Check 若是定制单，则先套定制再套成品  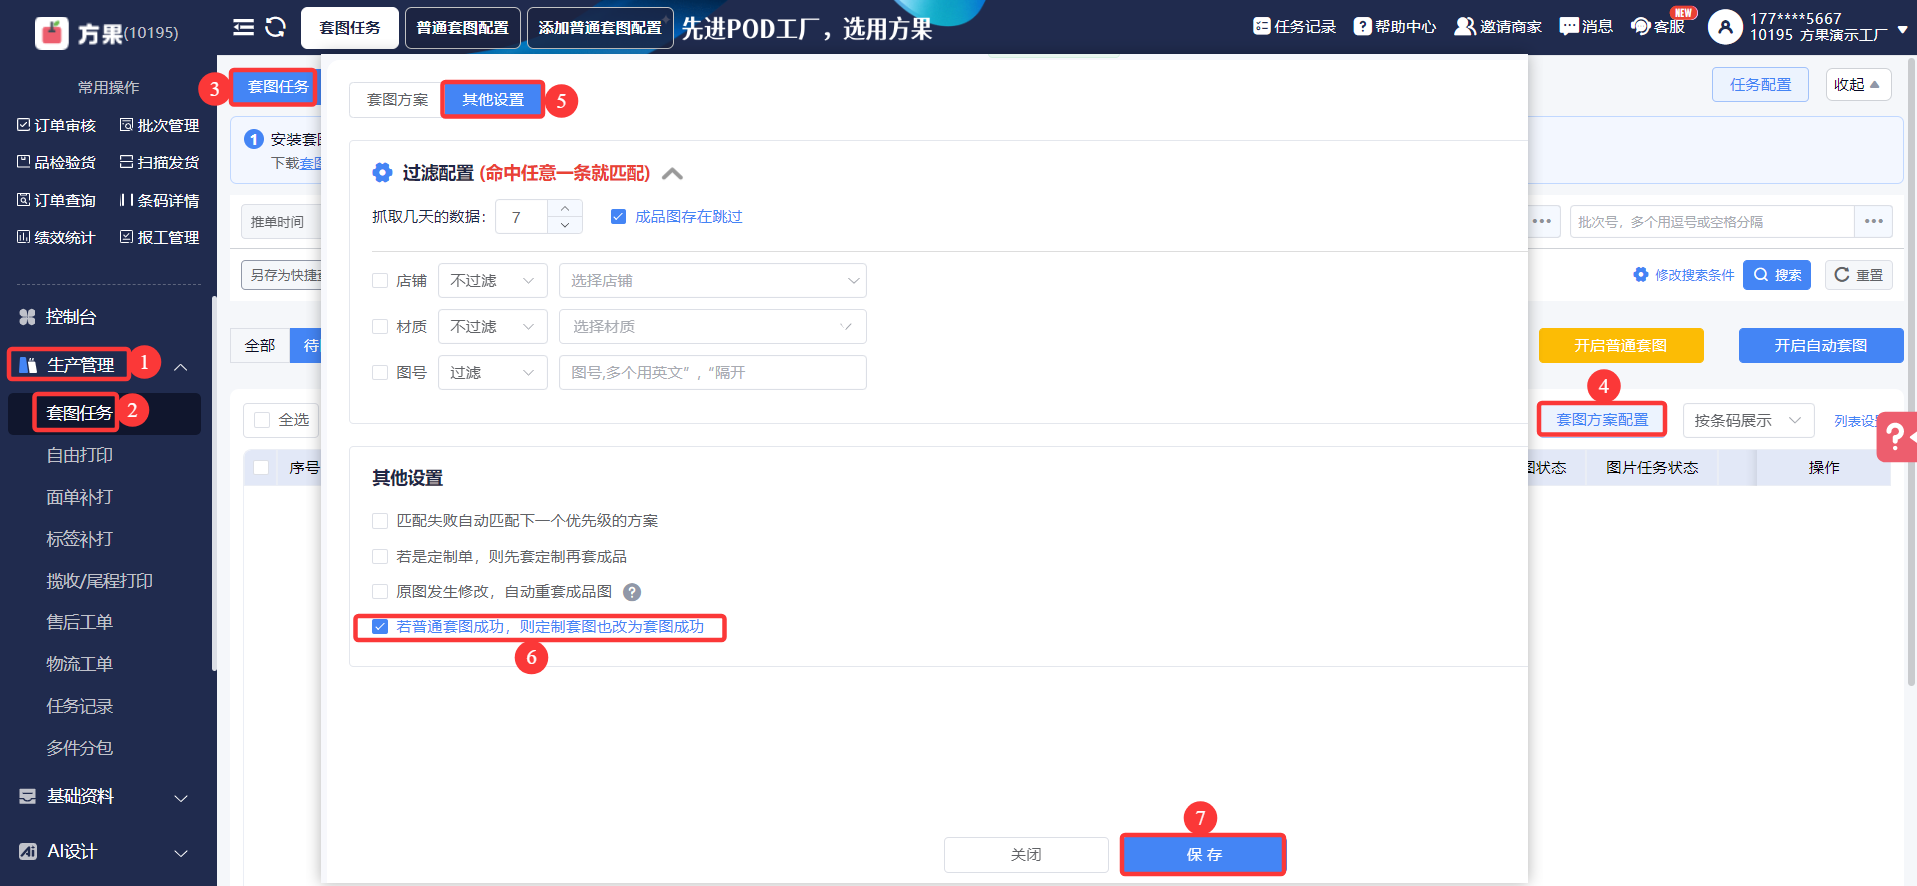click(380, 557)
